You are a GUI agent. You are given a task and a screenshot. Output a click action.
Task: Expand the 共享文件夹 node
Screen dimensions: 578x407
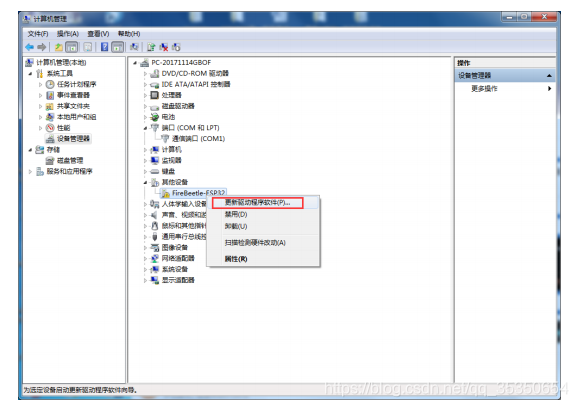click(41, 106)
